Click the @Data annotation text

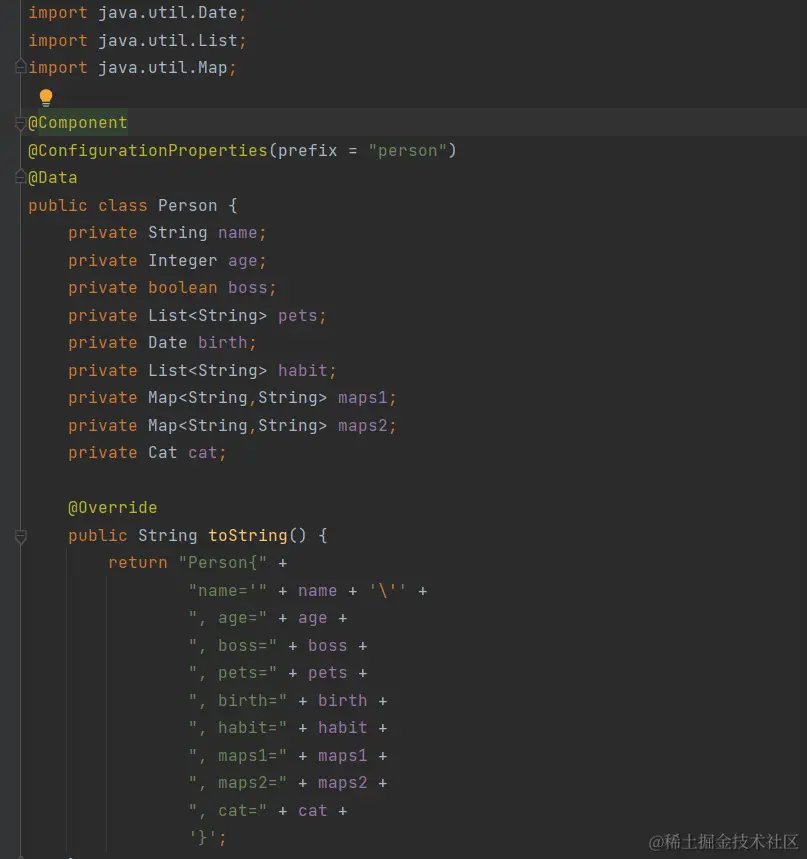53,178
